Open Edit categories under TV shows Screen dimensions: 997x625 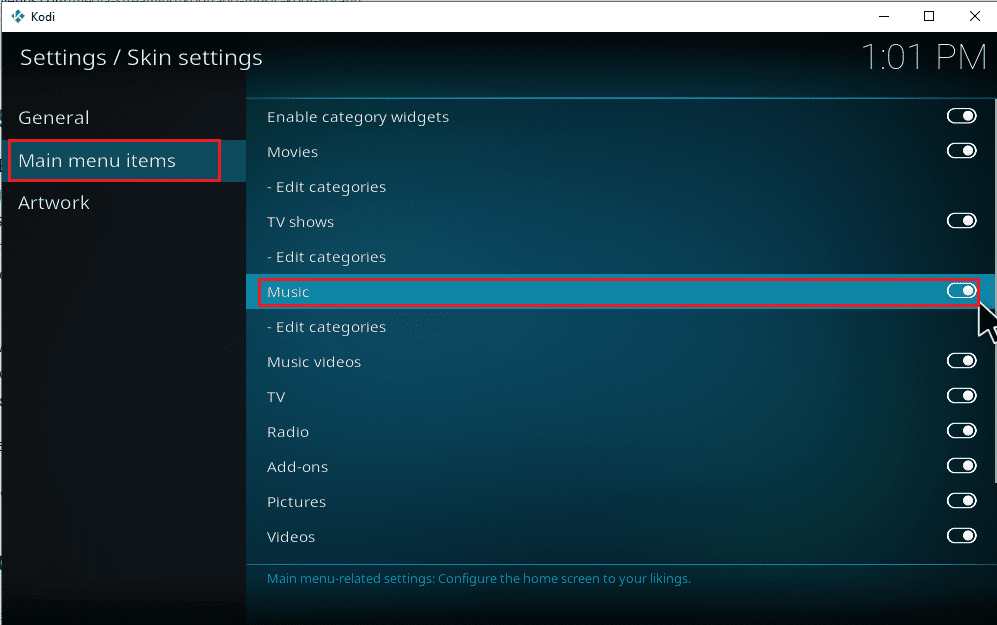tap(620, 257)
